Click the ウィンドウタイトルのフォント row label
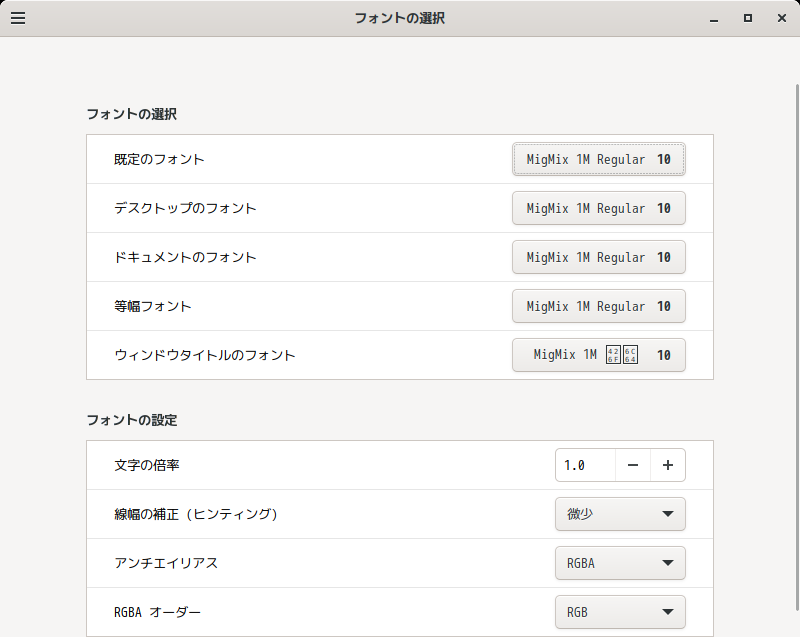Screen dimensions: 800x637 (x=205, y=355)
